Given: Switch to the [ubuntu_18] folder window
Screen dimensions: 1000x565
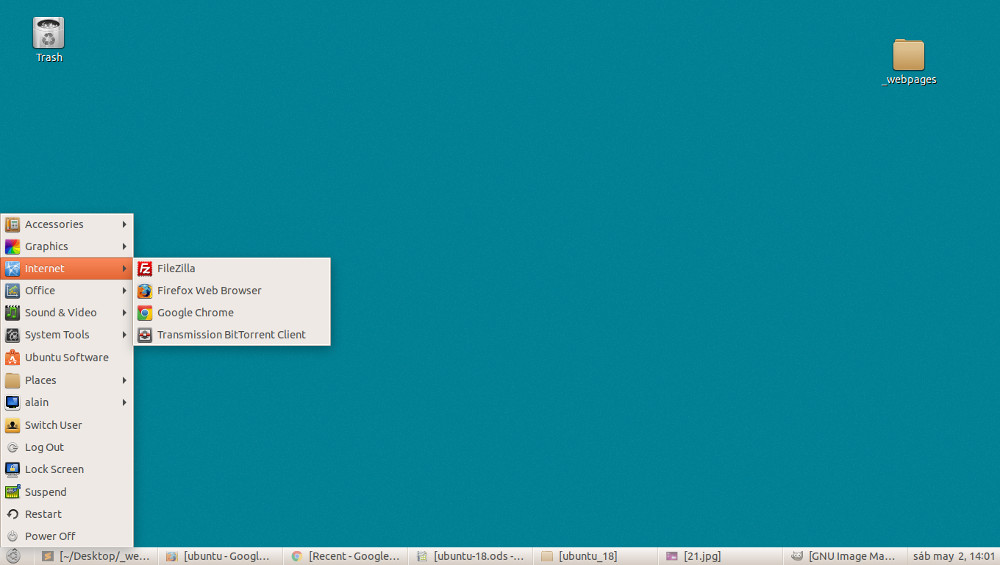Looking at the screenshot, I should pos(594,556).
